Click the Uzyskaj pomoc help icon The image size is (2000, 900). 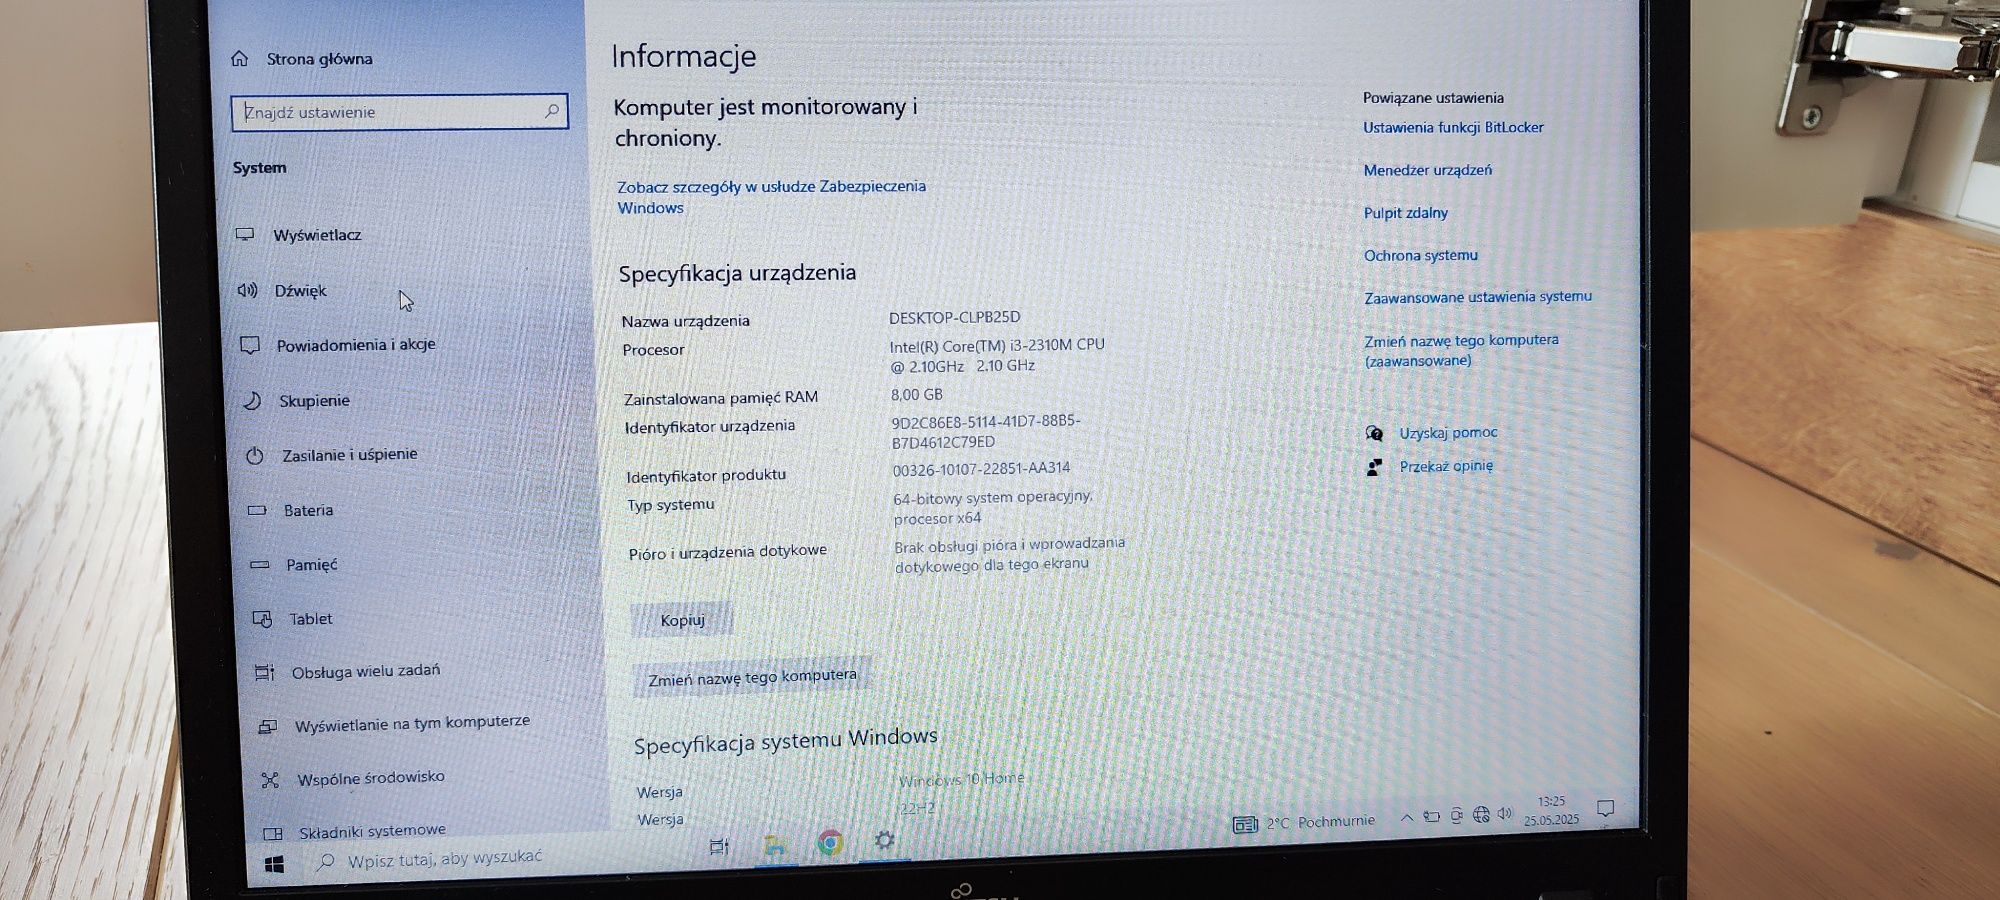[1374, 433]
